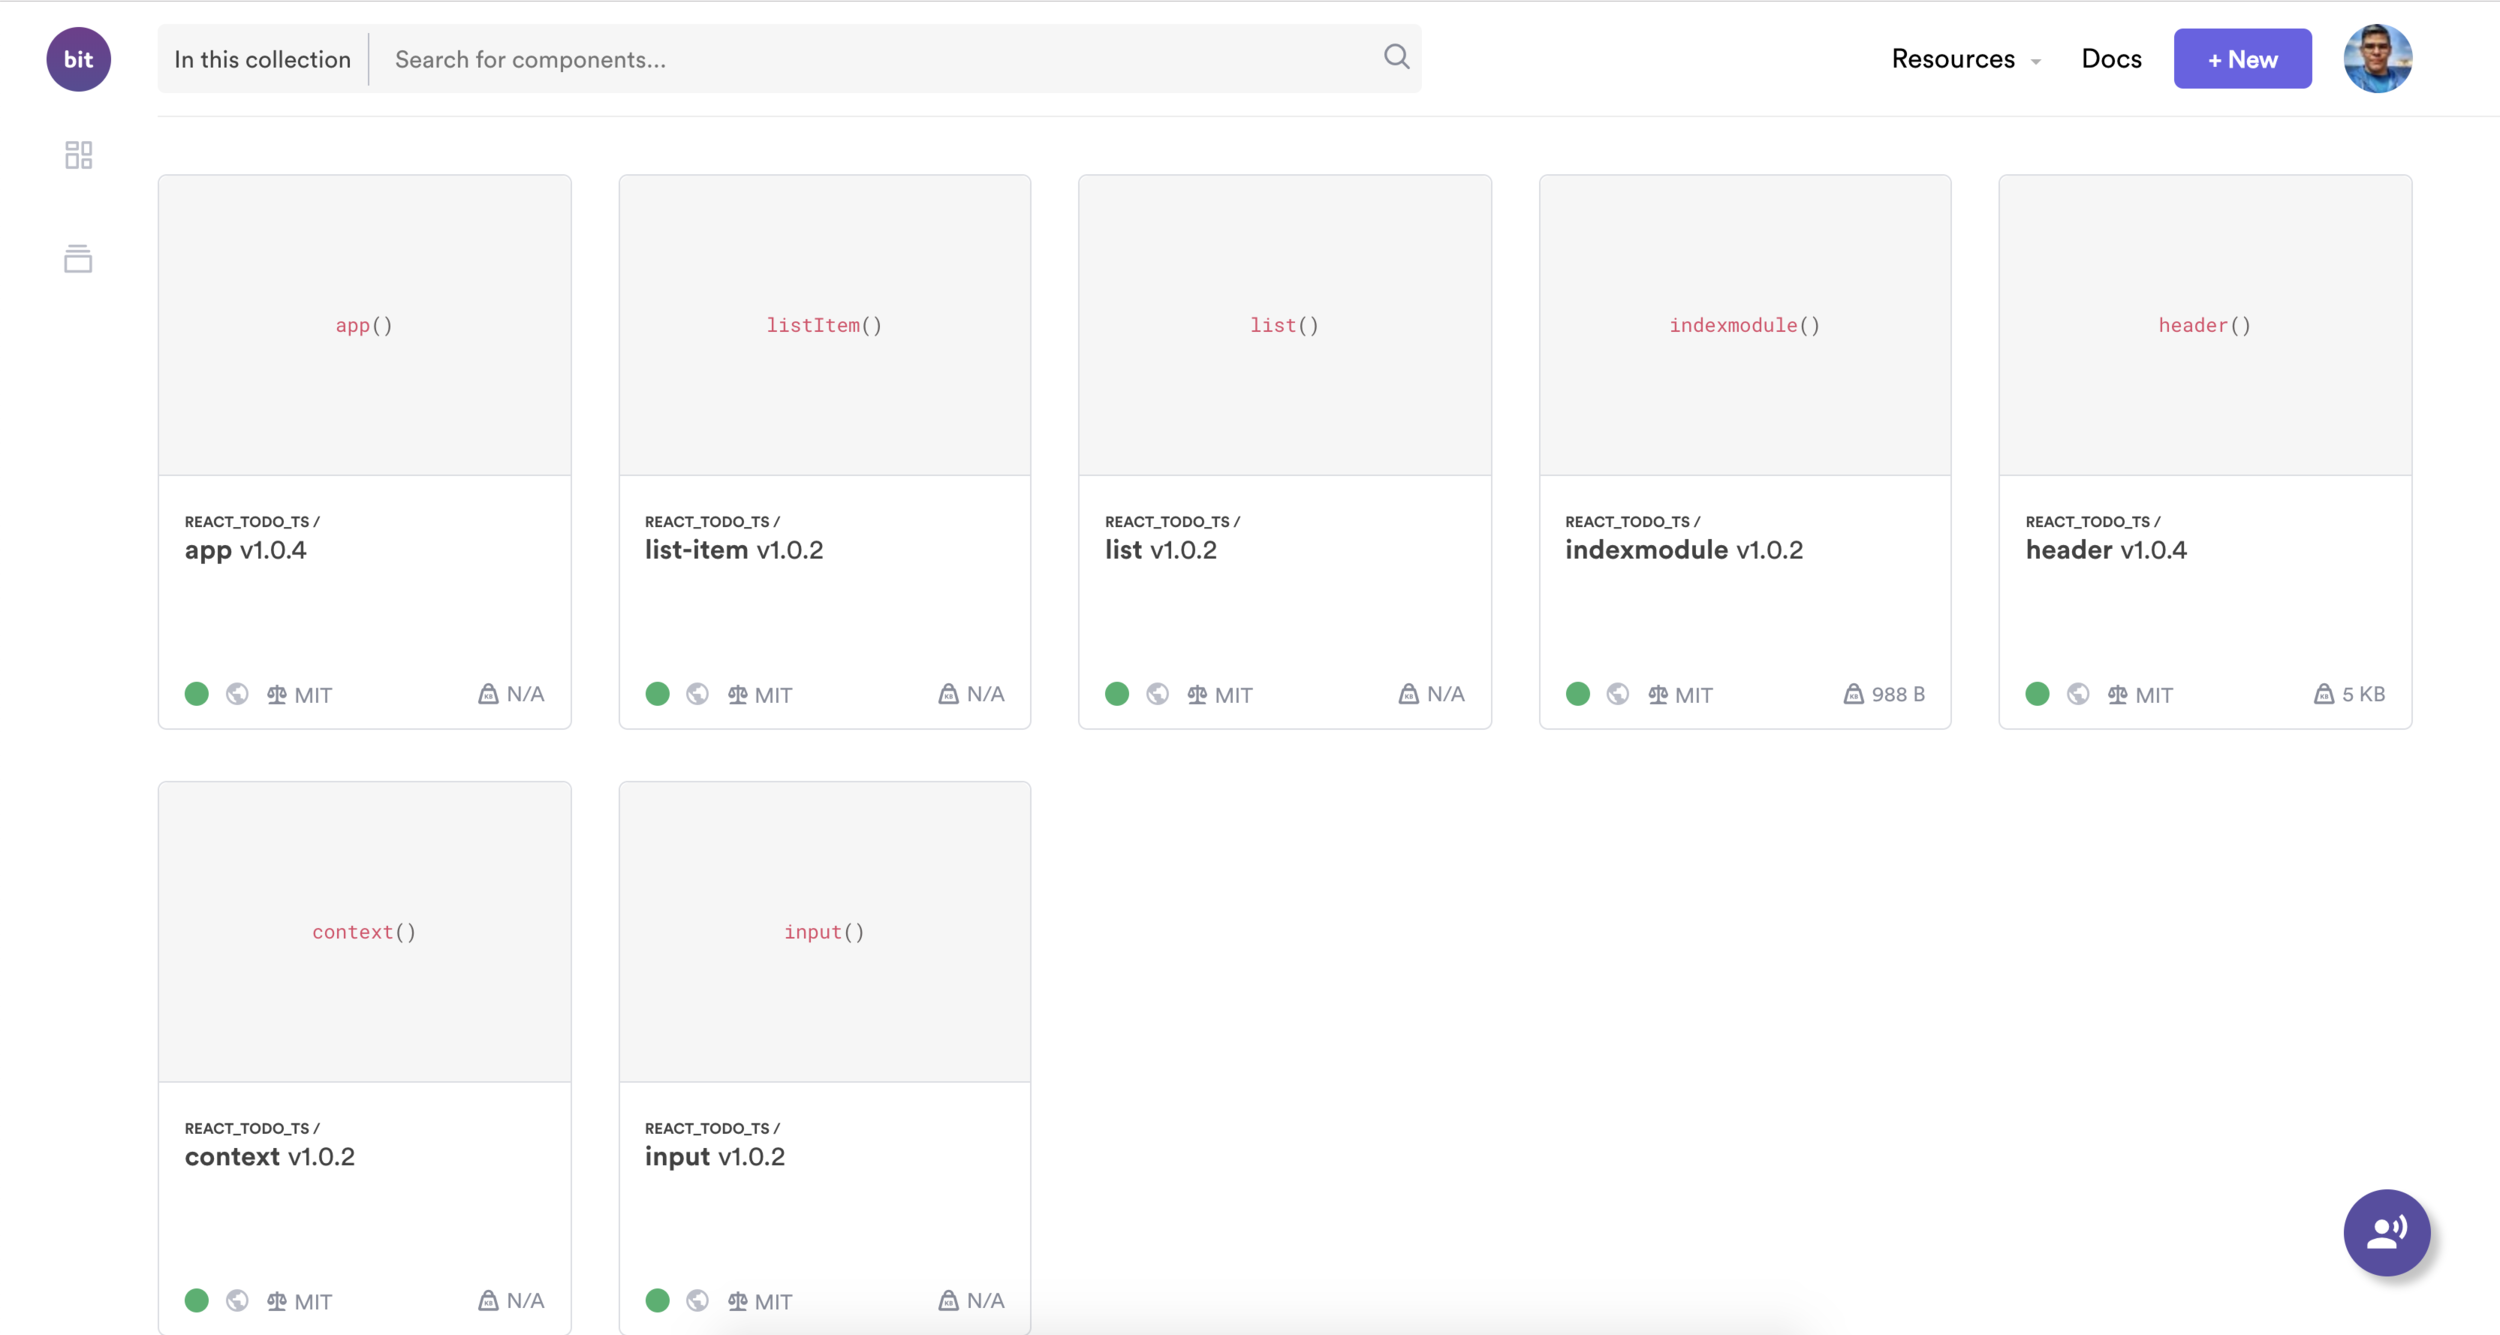Screen dimensions: 2500x1335
Task: Click the app card green status dot
Action: (x=197, y=694)
